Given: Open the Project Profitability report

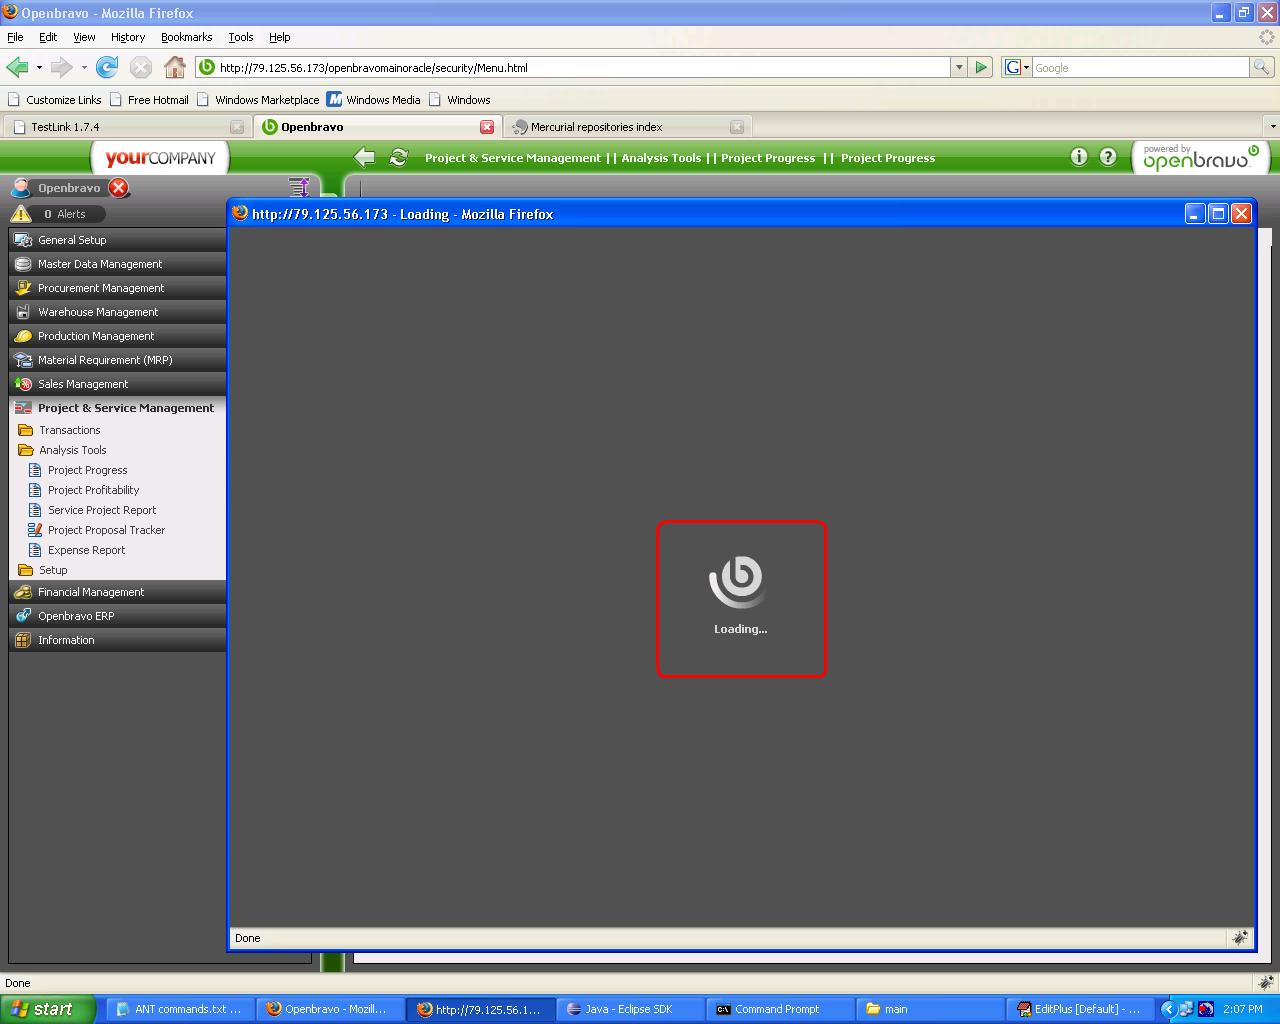Looking at the screenshot, I should pyautogui.click(x=94, y=490).
